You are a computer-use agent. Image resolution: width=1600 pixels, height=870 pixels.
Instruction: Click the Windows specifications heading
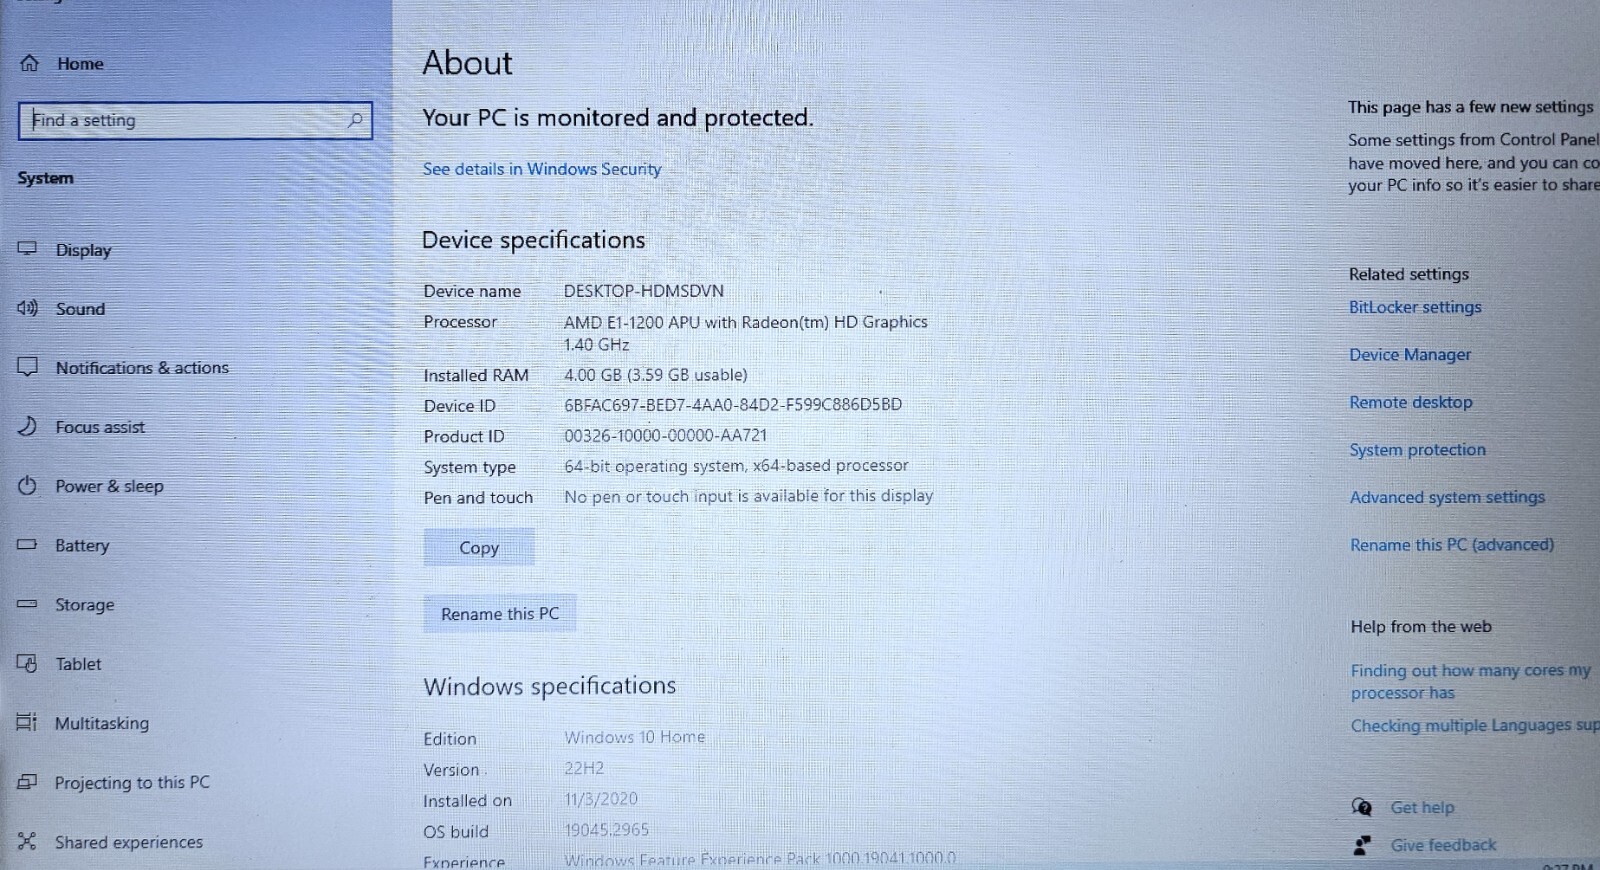click(550, 686)
